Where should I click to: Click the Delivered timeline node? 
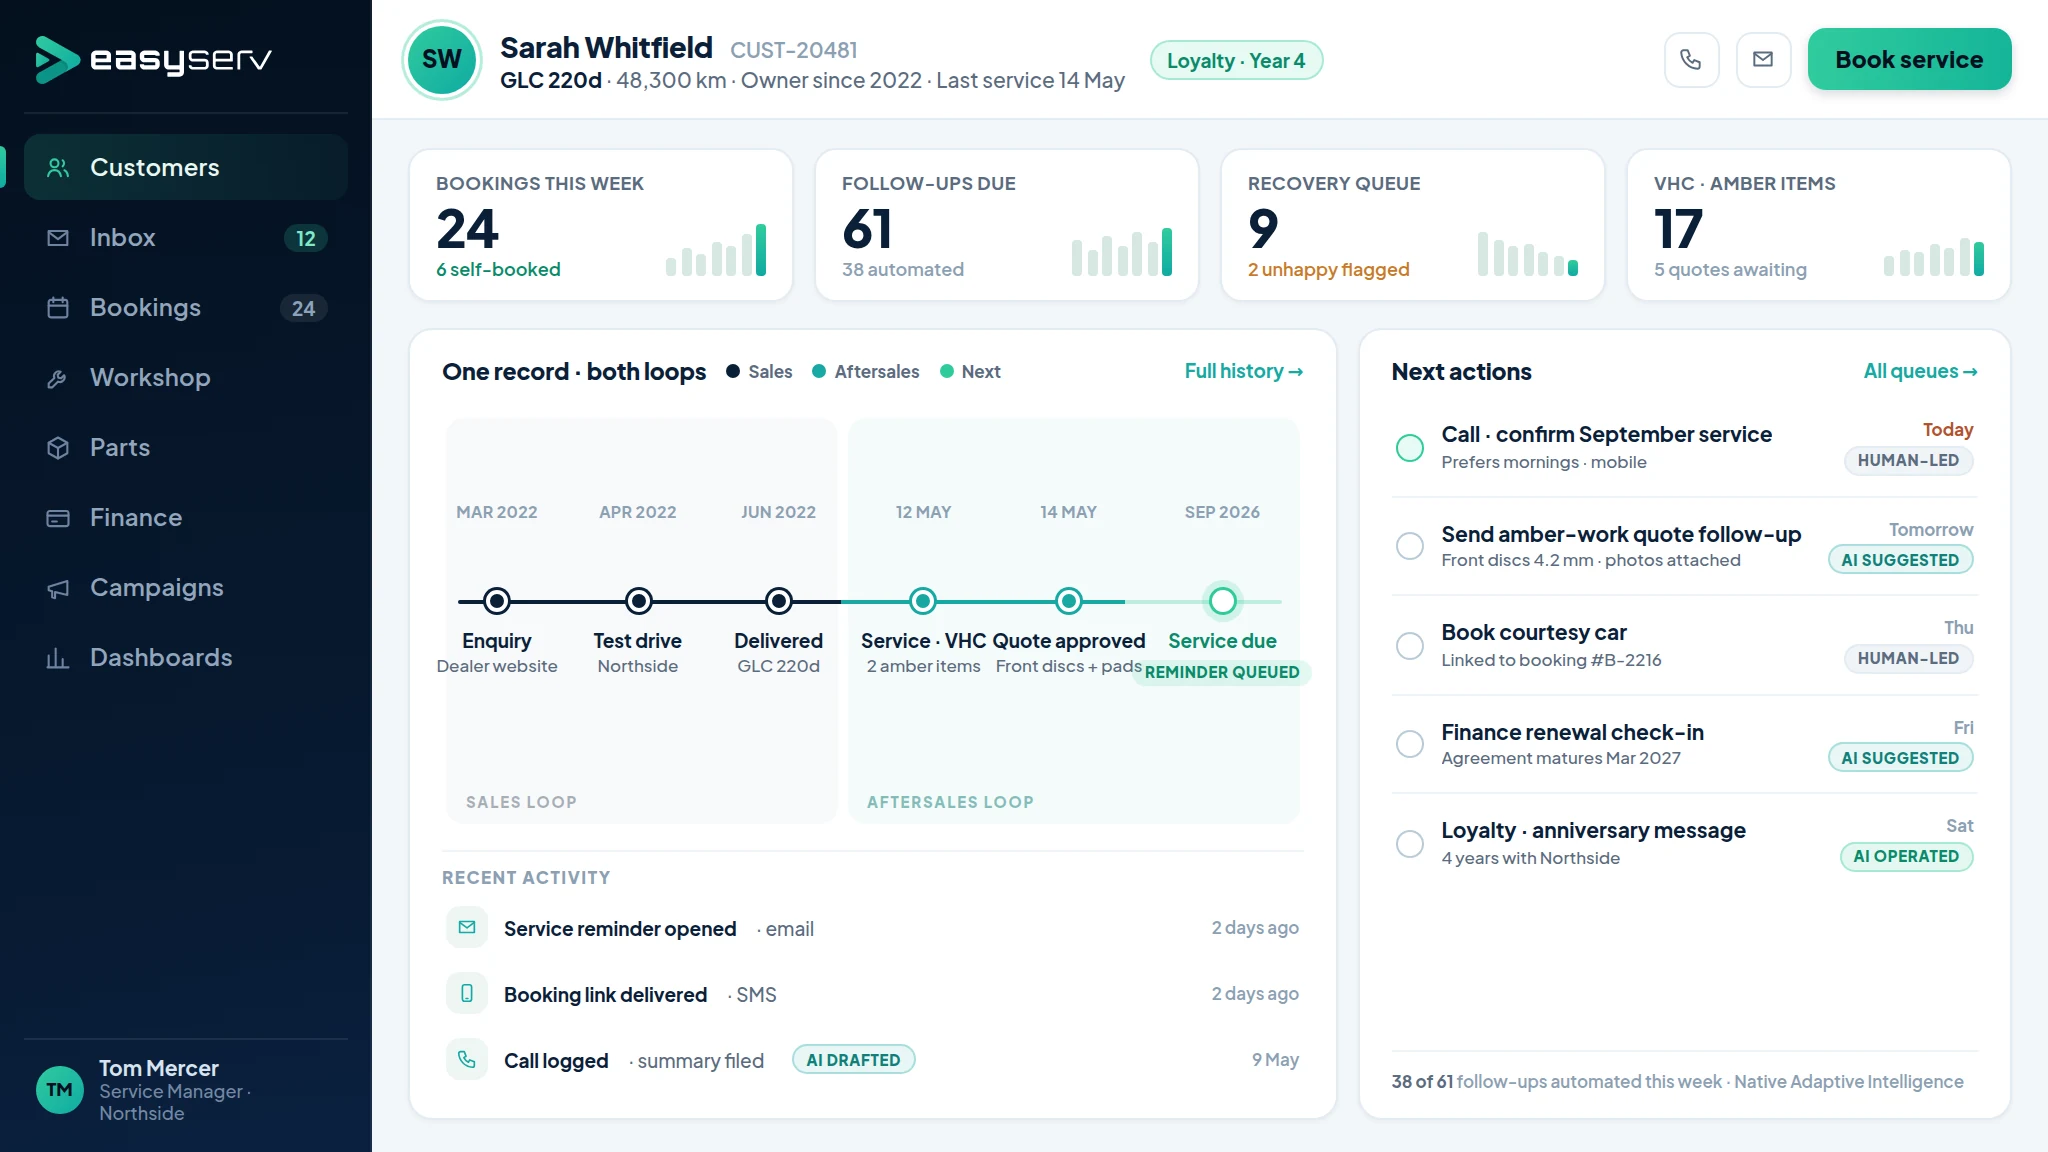click(779, 601)
